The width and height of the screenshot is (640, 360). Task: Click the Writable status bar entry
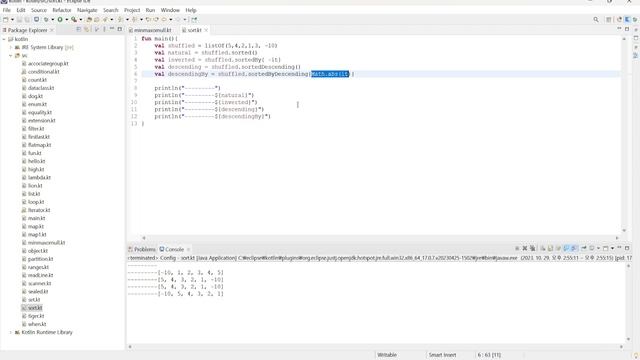coord(387,355)
